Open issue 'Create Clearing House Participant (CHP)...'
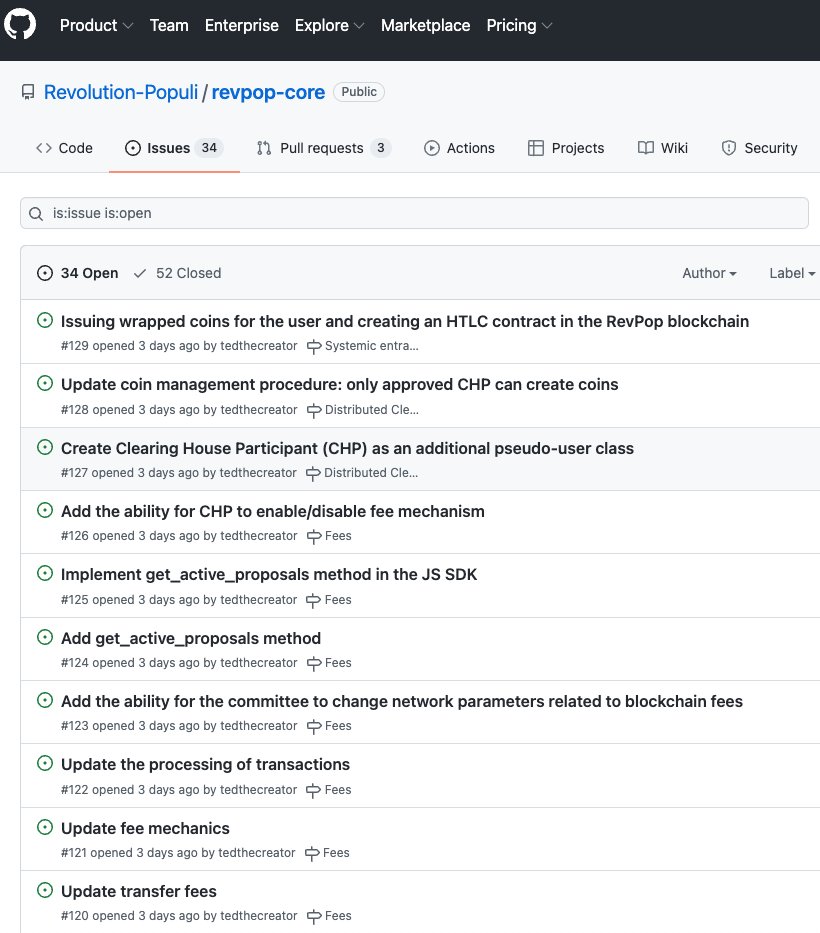820x933 pixels. (347, 448)
